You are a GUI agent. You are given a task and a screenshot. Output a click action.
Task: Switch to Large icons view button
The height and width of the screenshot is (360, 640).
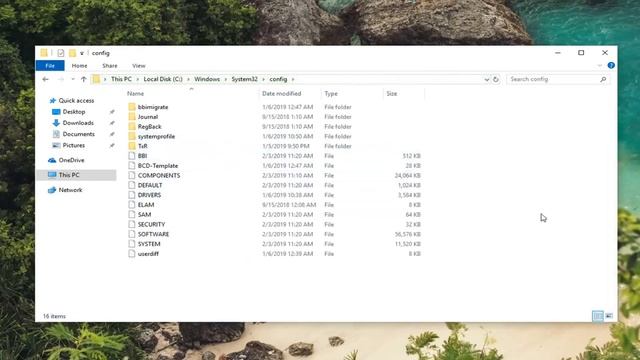609,316
